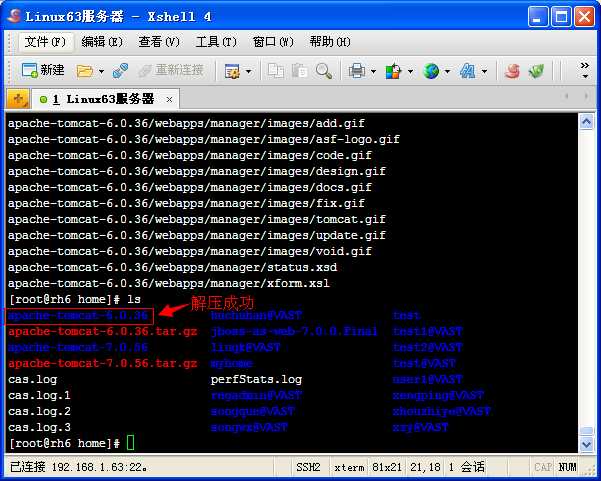Click the add new tab button

tap(18, 100)
